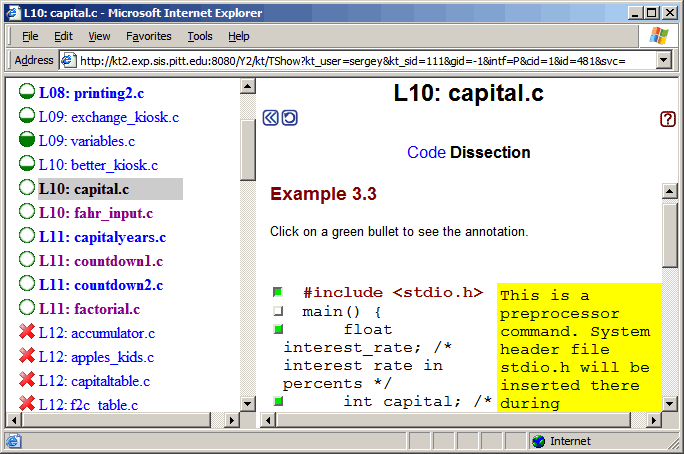Image resolution: width=684 pixels, height=454 pixels.
Task: Click red X icon next to L12: capitaltable.c
Action: pos(27,380)
